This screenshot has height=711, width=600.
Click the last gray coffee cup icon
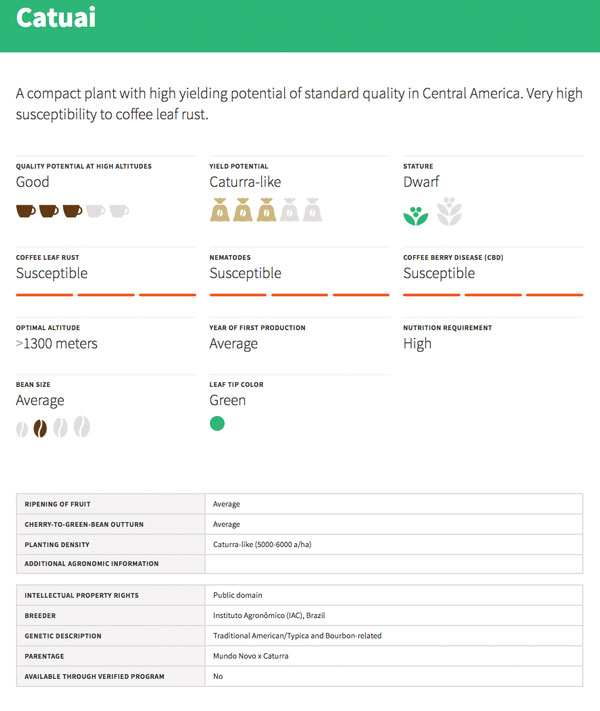pyautogui.click(x=119, y=211)
